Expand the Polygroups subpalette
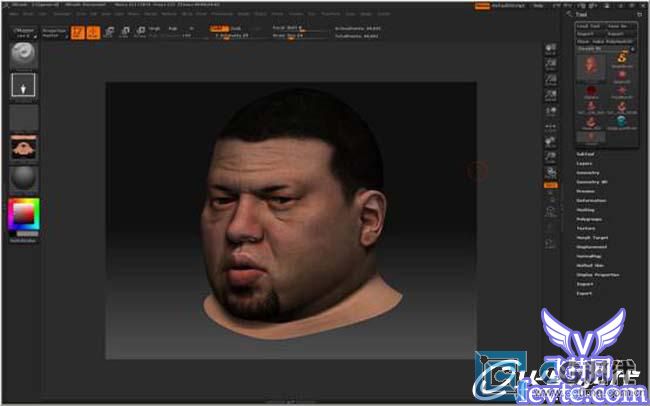Image resolution: width=650 pixels, height=406 pixels. click(x=589, y=219)
